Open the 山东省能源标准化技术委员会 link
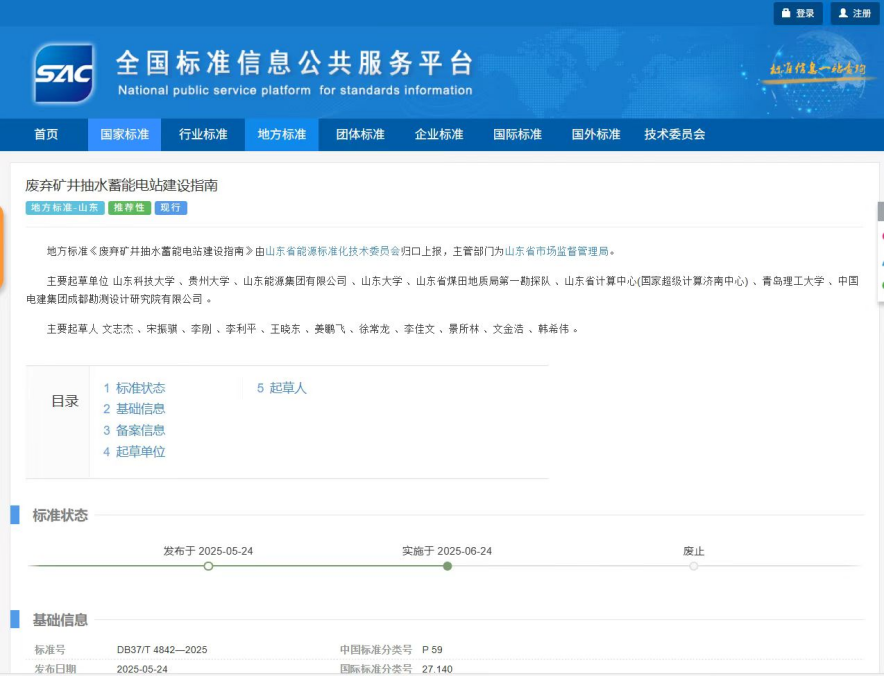This screenshot has width=884, height=676. [x=332, y=251]
